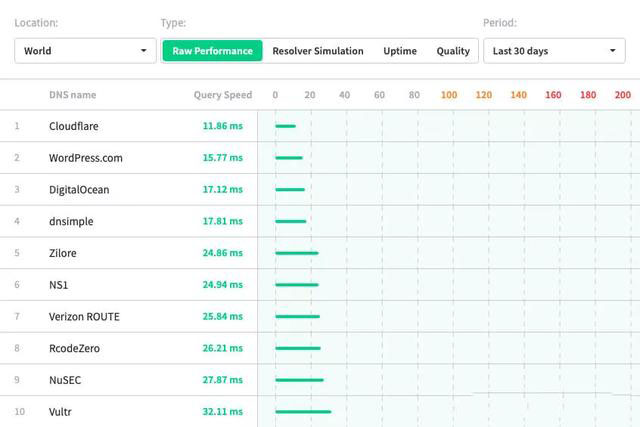Click the DNS name column header
Screen dimensions: 640x427
[x=73, y=95]
